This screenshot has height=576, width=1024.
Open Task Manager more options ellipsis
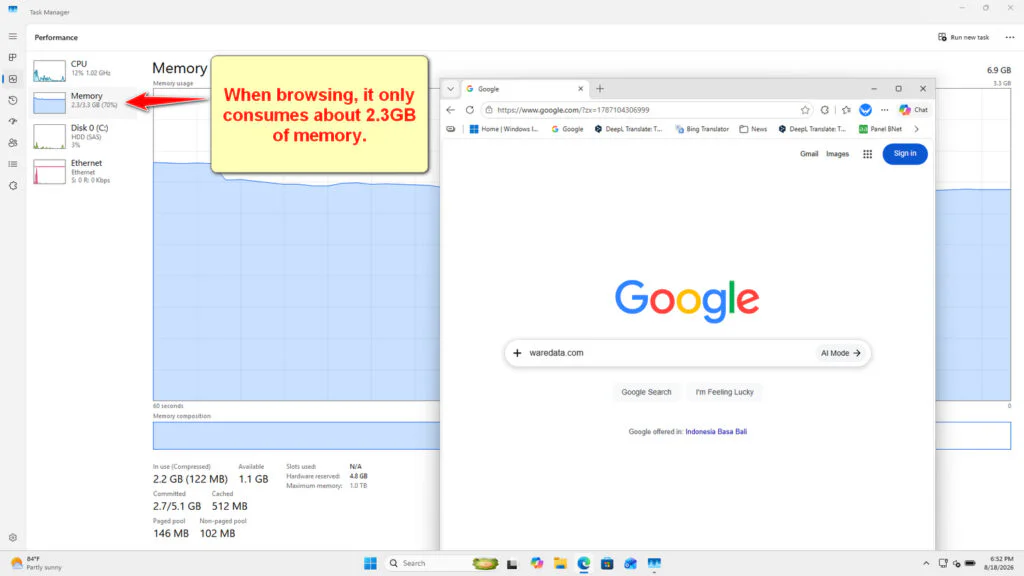[1010, 37]
